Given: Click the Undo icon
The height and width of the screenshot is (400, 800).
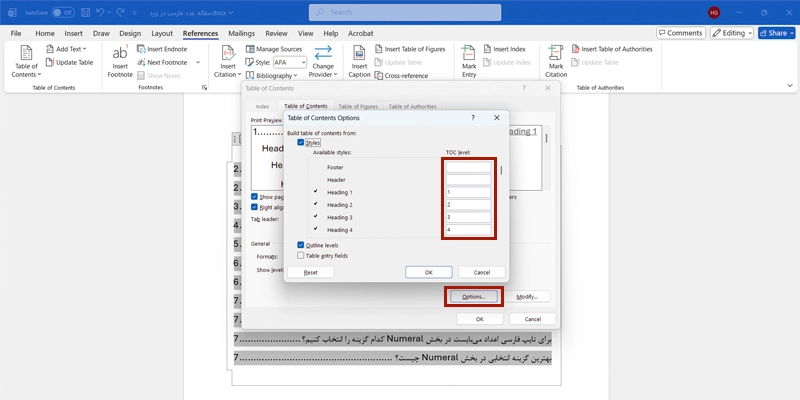Looking at the screenshot, I should tap(100, 12).
